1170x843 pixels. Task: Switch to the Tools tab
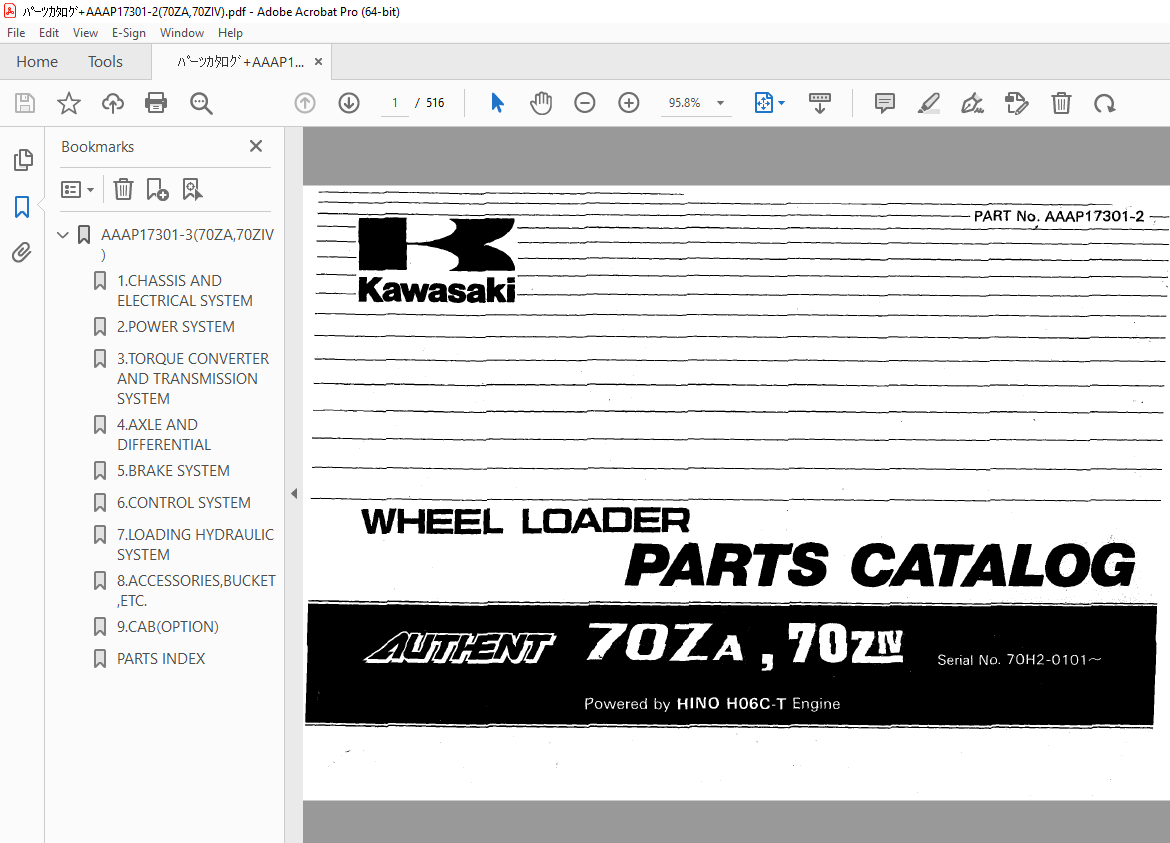pyautogui.click(x=105, y=62)
